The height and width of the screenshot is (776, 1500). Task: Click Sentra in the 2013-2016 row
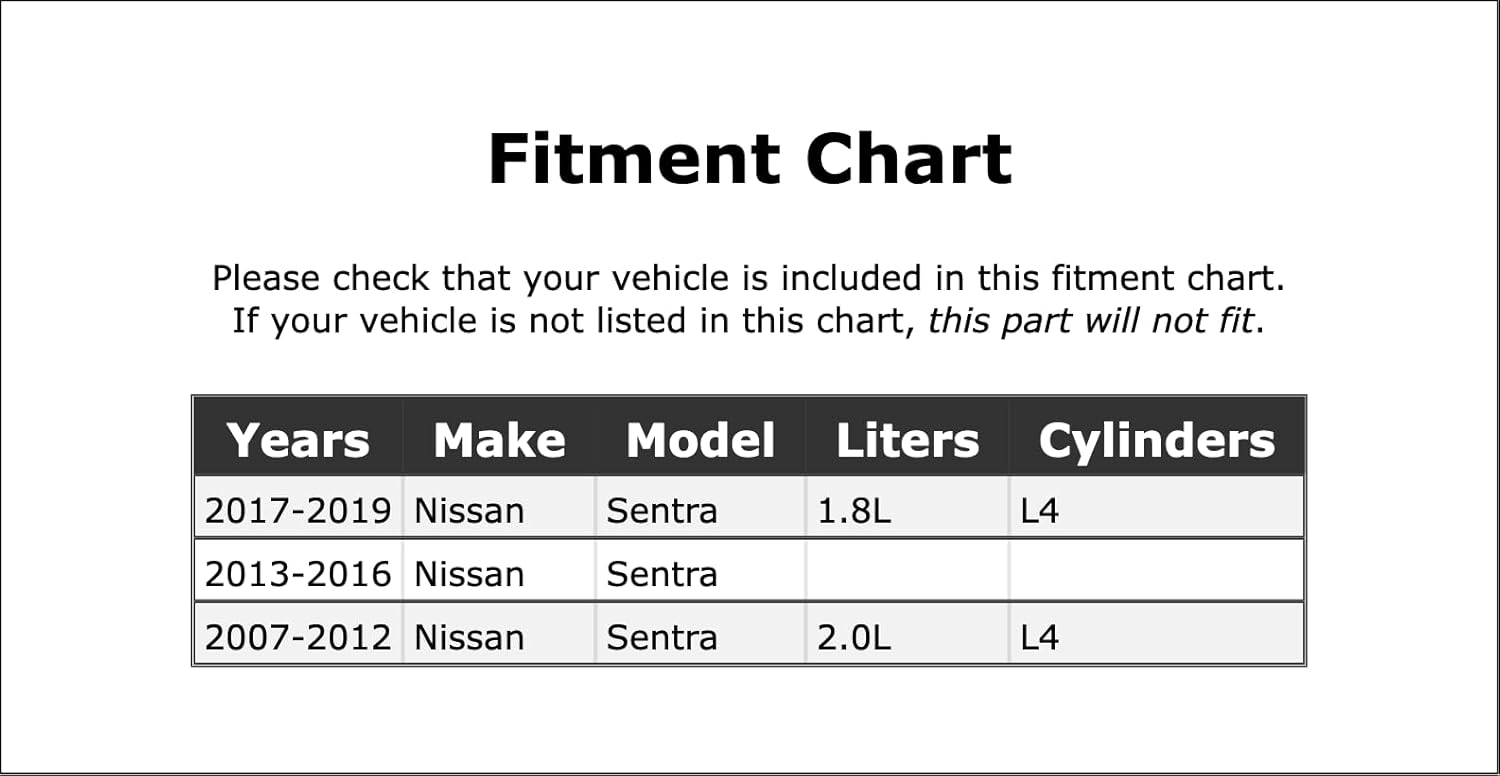[x=662, y=574]
